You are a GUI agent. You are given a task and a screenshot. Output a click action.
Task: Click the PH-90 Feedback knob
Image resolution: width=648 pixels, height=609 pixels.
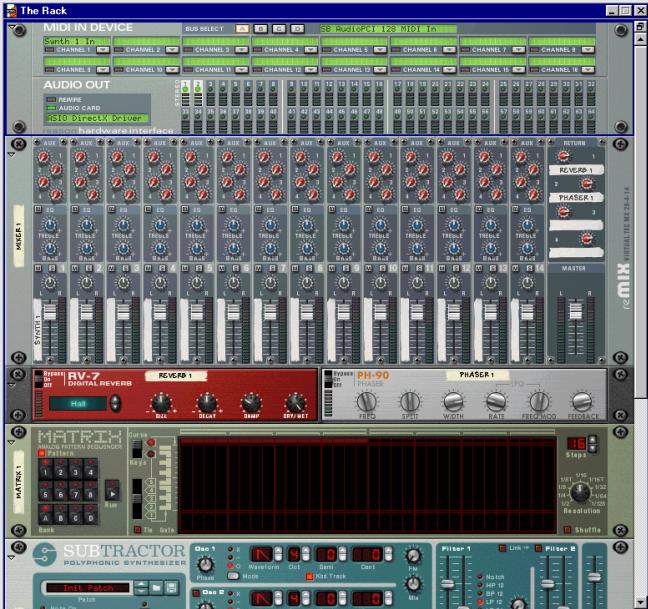click(x=582, y=401)
